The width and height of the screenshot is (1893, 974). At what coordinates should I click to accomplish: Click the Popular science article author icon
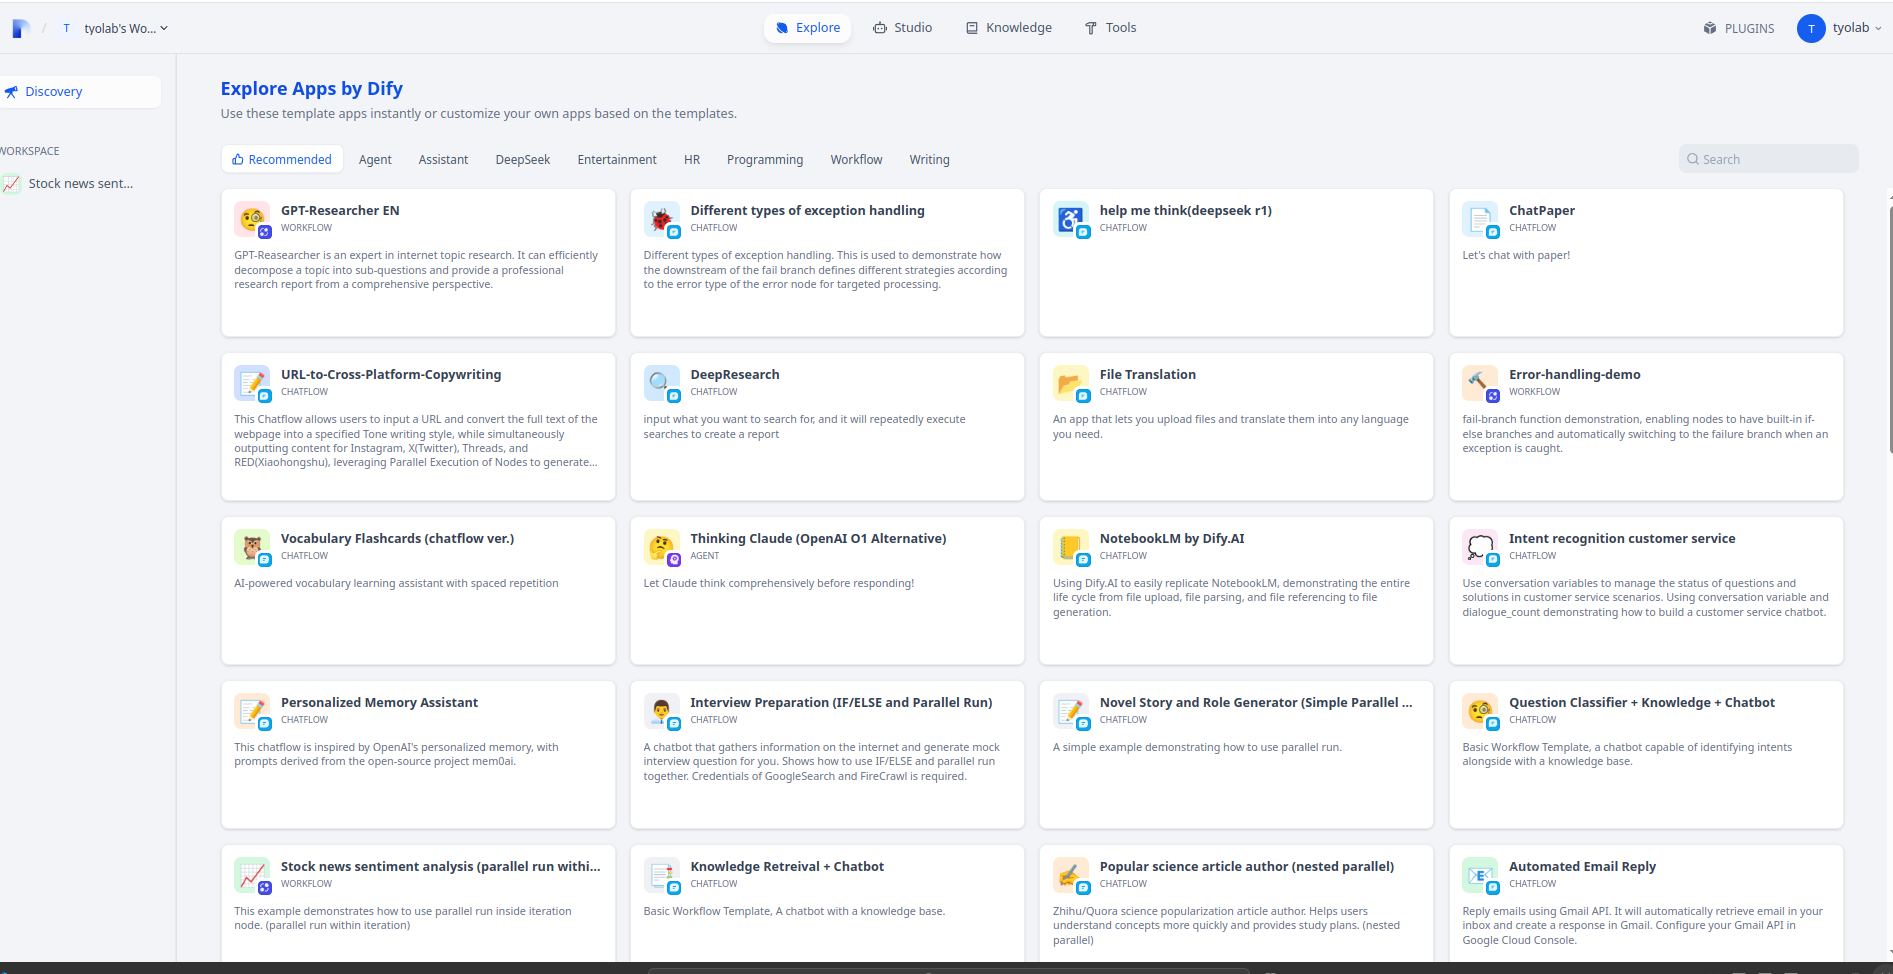[1070, 874]
